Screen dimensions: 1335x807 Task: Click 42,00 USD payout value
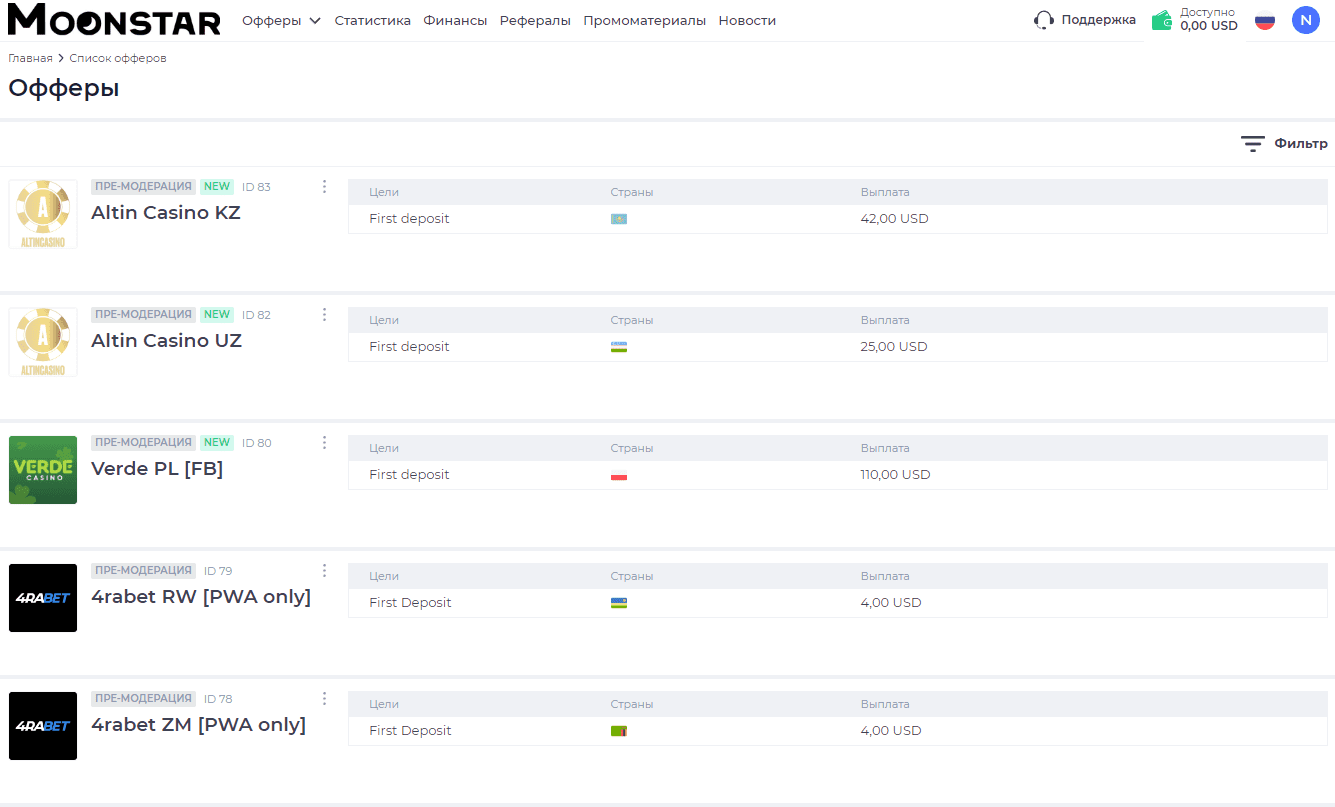point(894,219)
